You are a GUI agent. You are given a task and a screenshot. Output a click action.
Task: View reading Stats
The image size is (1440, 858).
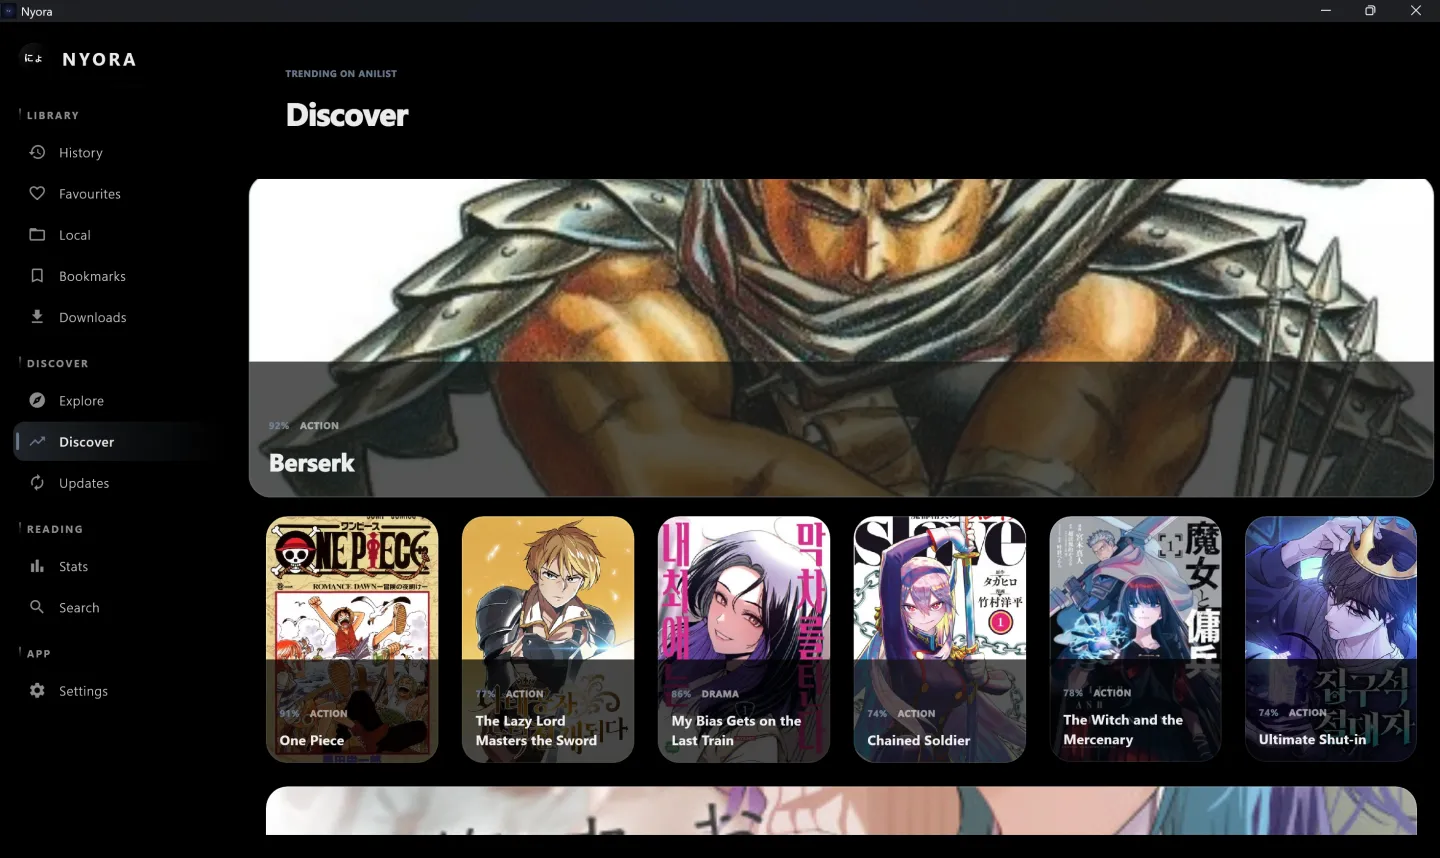[x=116, y=566]
